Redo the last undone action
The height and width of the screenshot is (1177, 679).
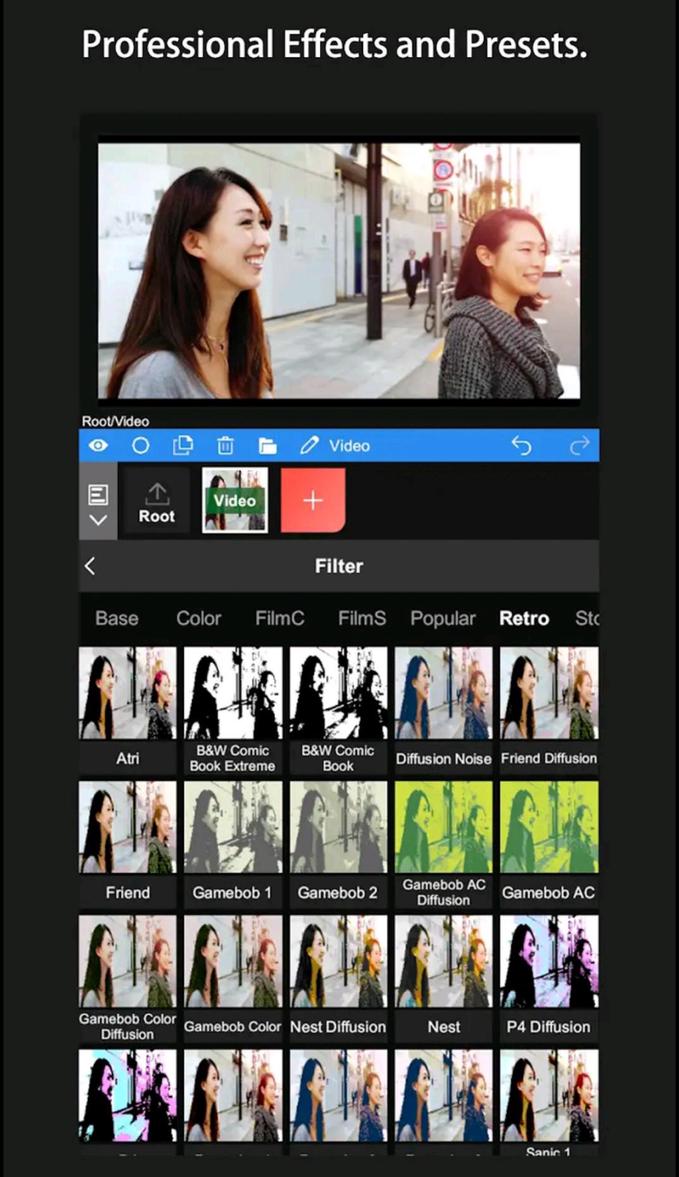tap(579, 446)
